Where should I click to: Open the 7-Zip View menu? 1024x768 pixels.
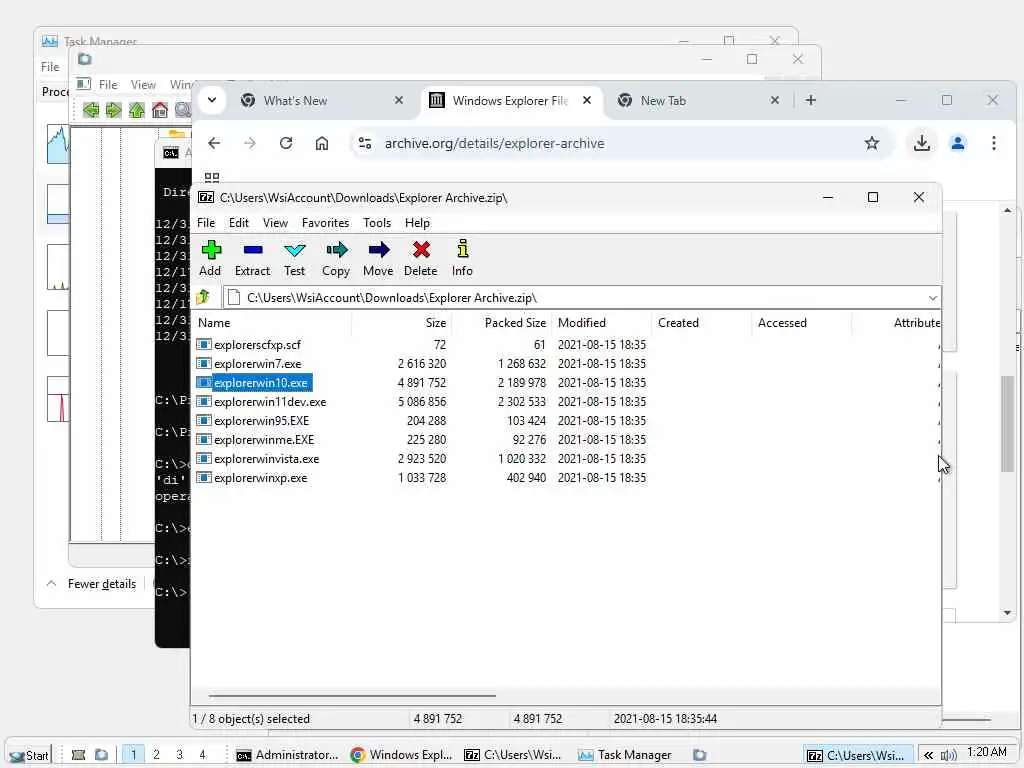[276, 223]
